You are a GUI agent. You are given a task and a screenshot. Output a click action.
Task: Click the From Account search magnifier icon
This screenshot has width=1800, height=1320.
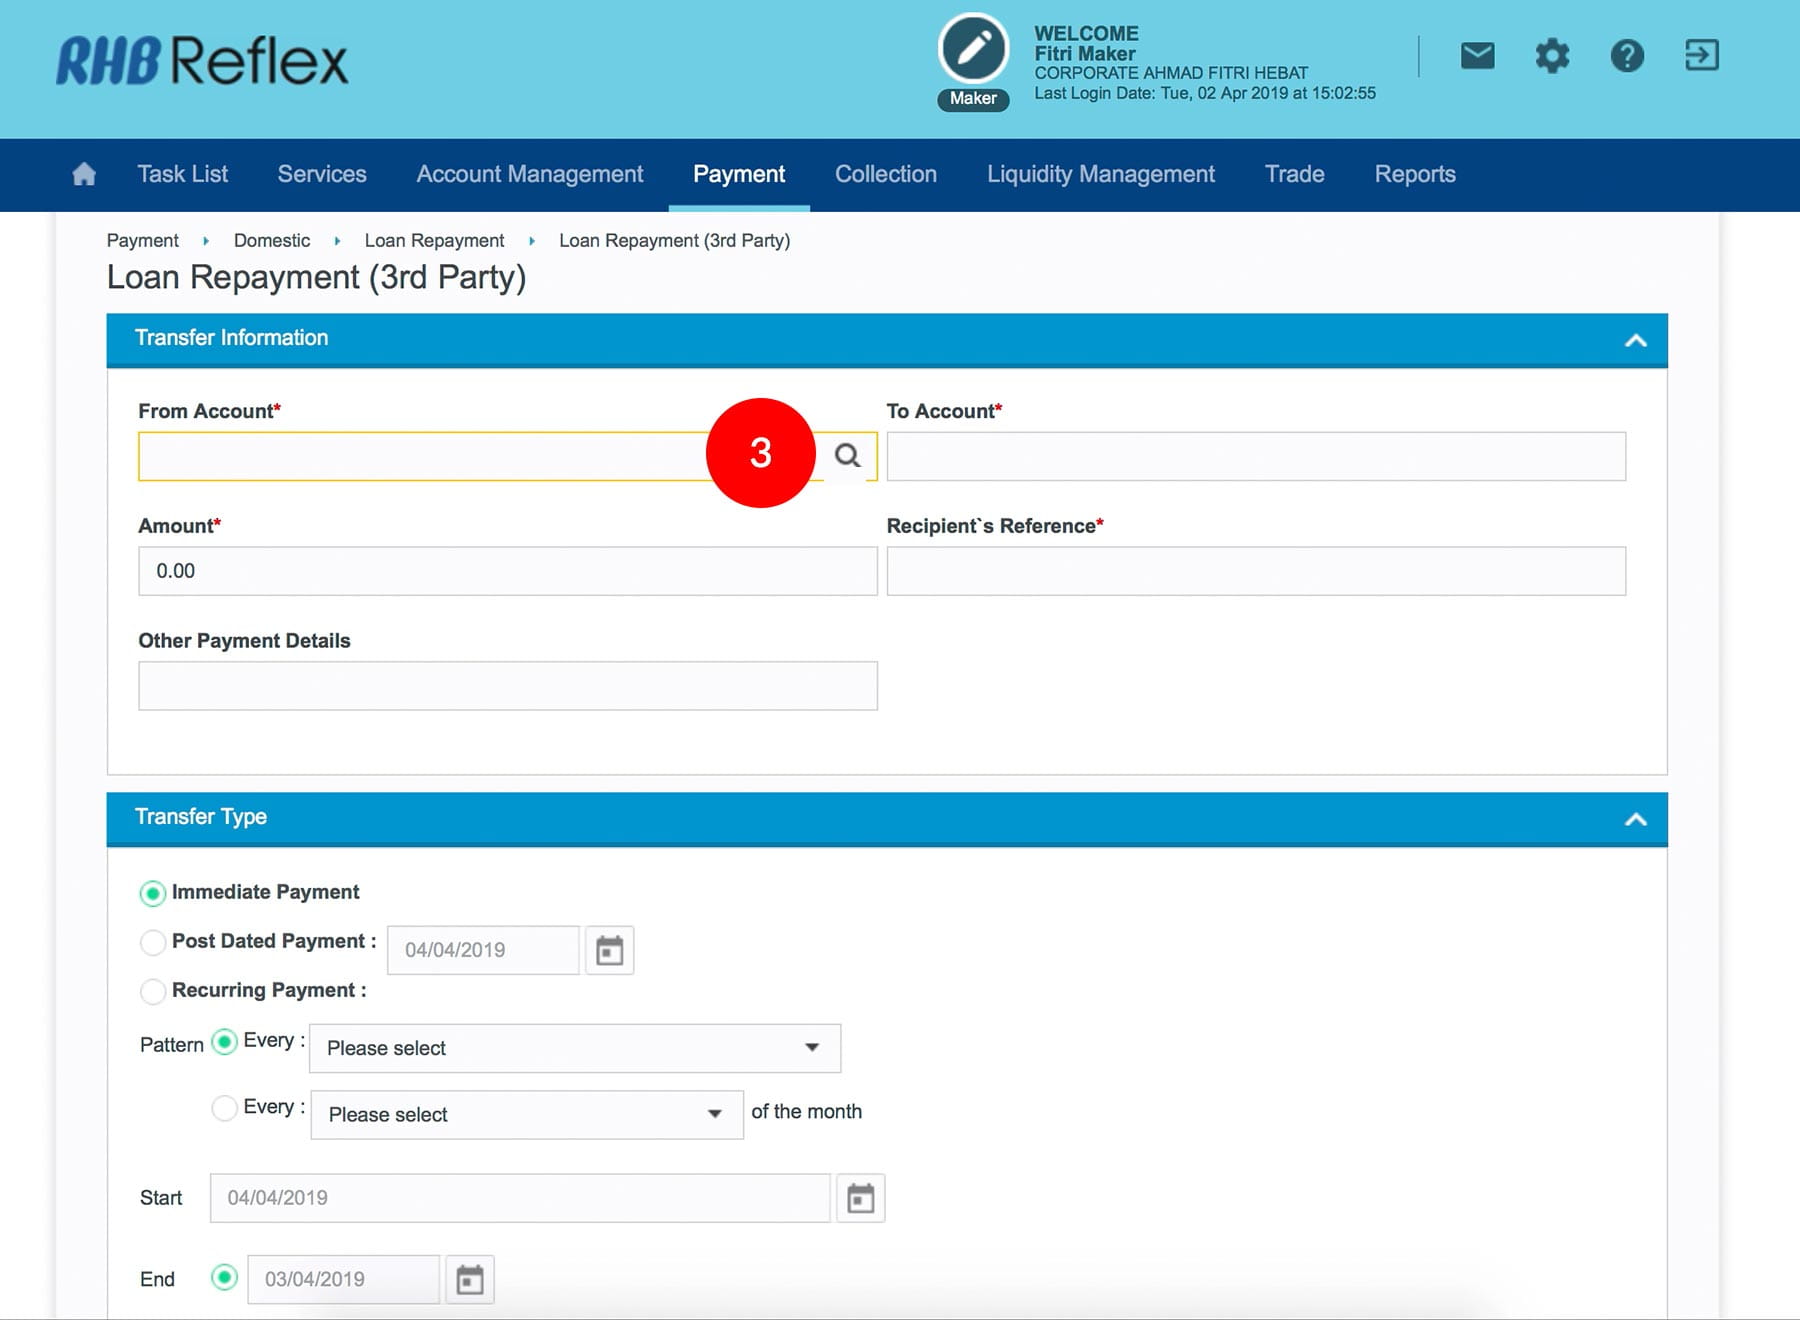[847, 456]
